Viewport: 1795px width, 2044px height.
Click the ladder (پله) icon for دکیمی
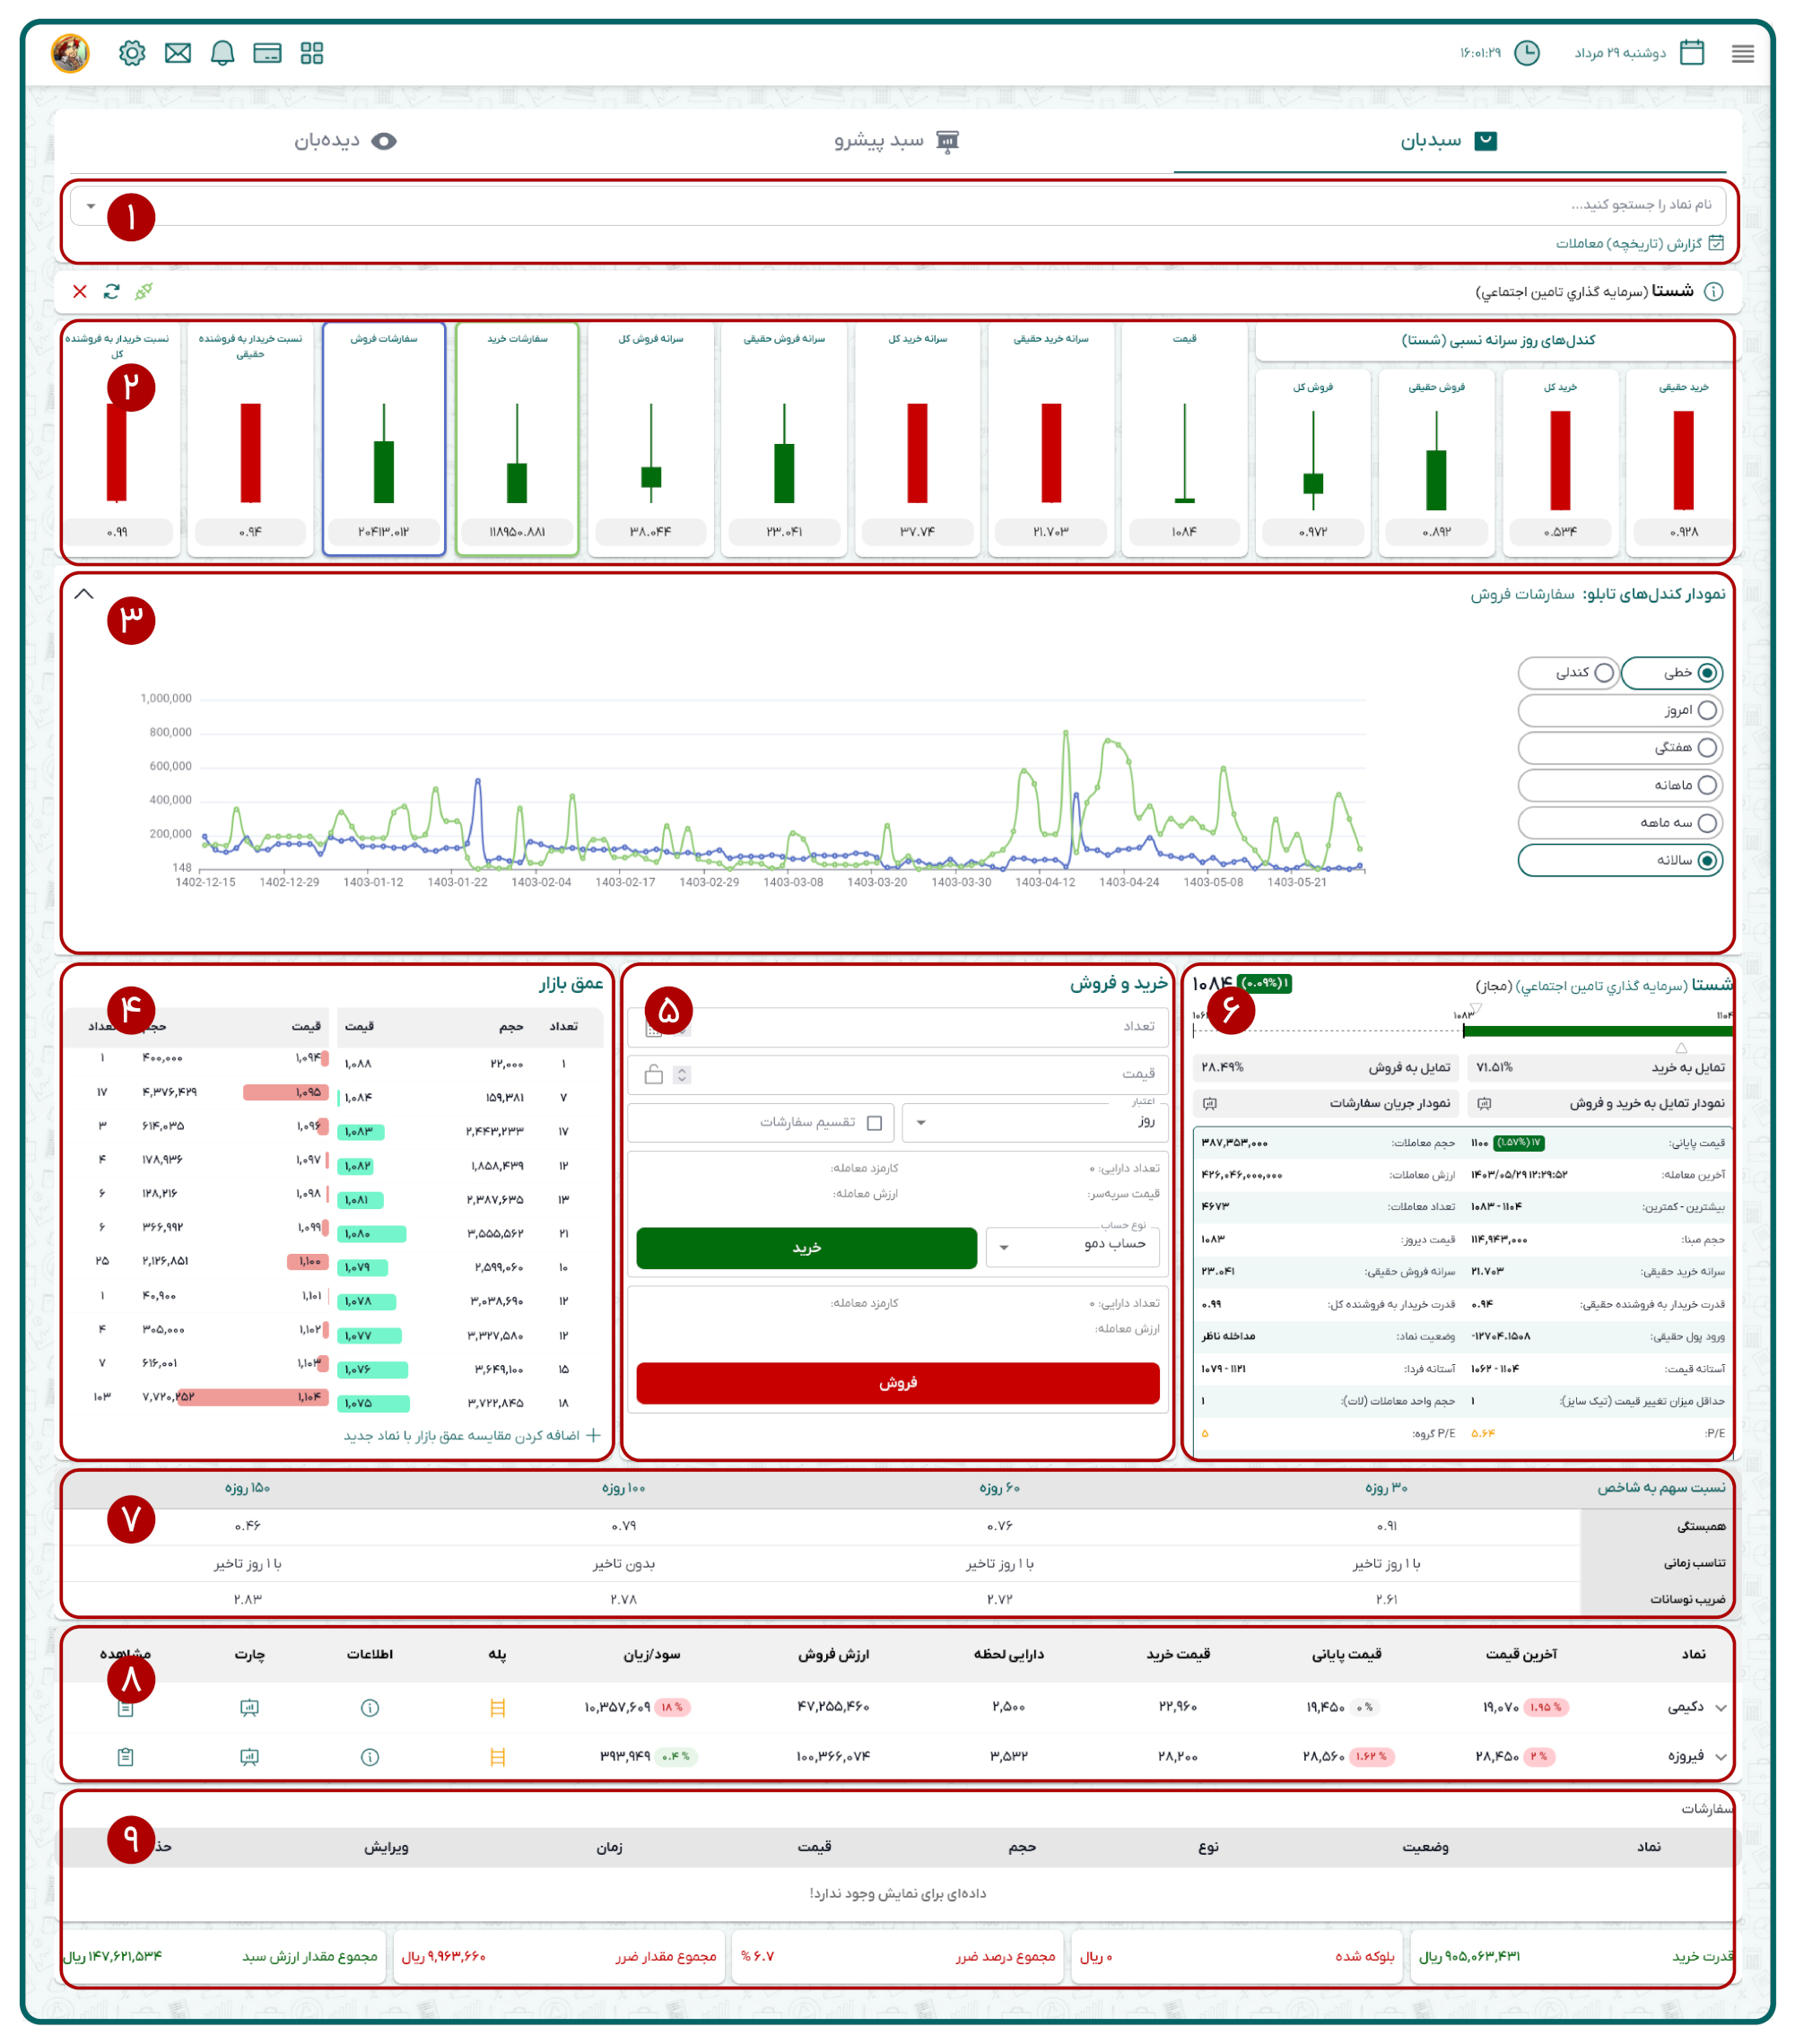pos(497,1707)
